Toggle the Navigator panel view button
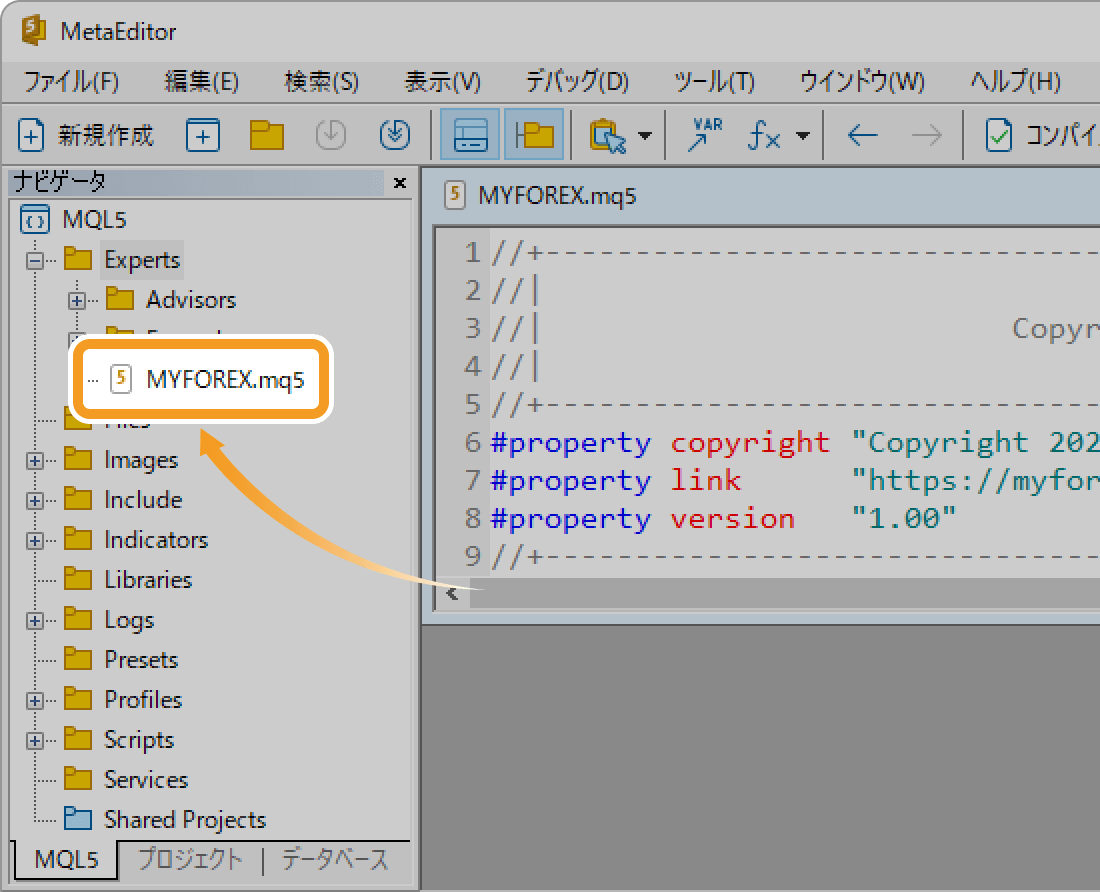1100x892 pixels. point(534,134)
